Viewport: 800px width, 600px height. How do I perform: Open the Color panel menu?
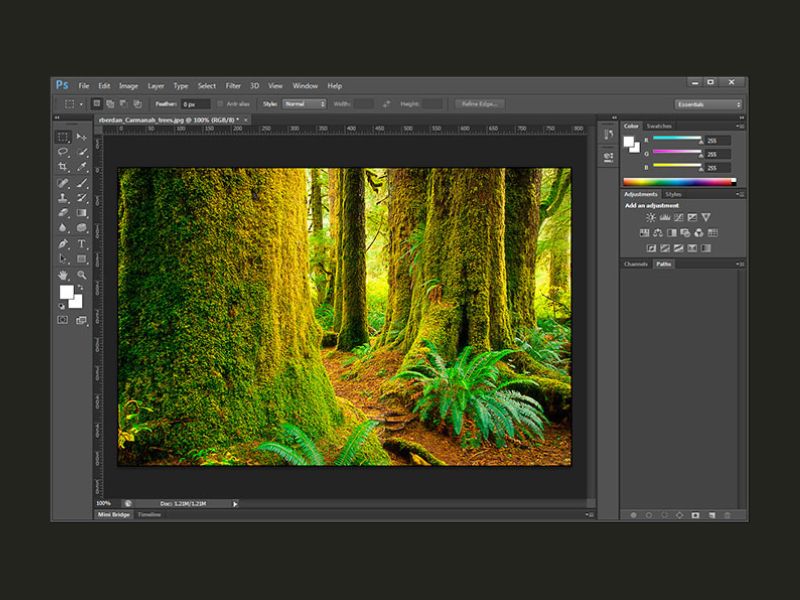[742, 126]
